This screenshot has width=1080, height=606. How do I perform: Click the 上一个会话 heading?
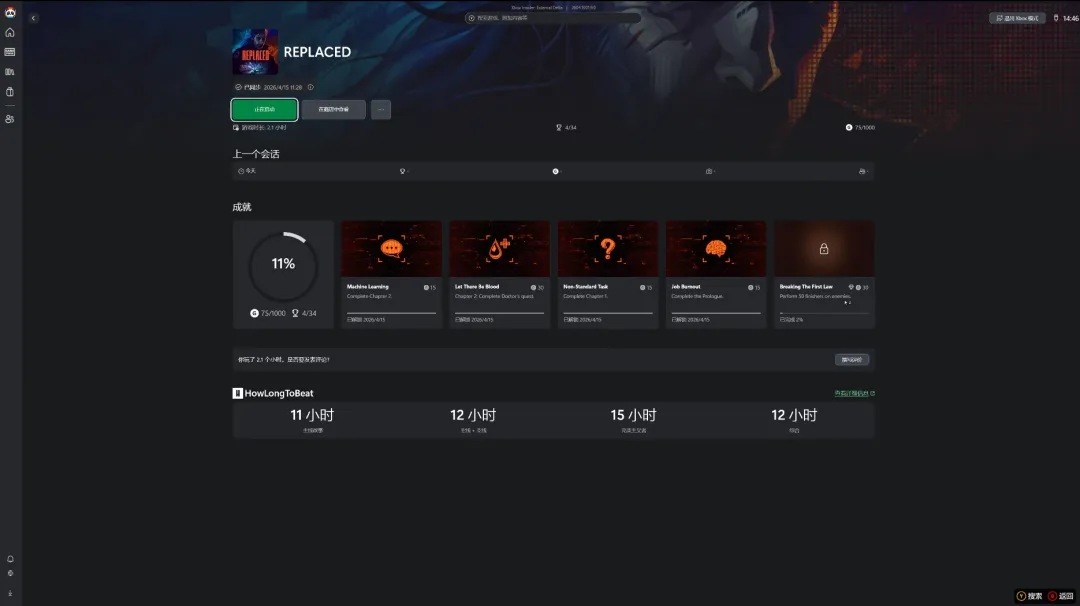[x=256, y=154]
